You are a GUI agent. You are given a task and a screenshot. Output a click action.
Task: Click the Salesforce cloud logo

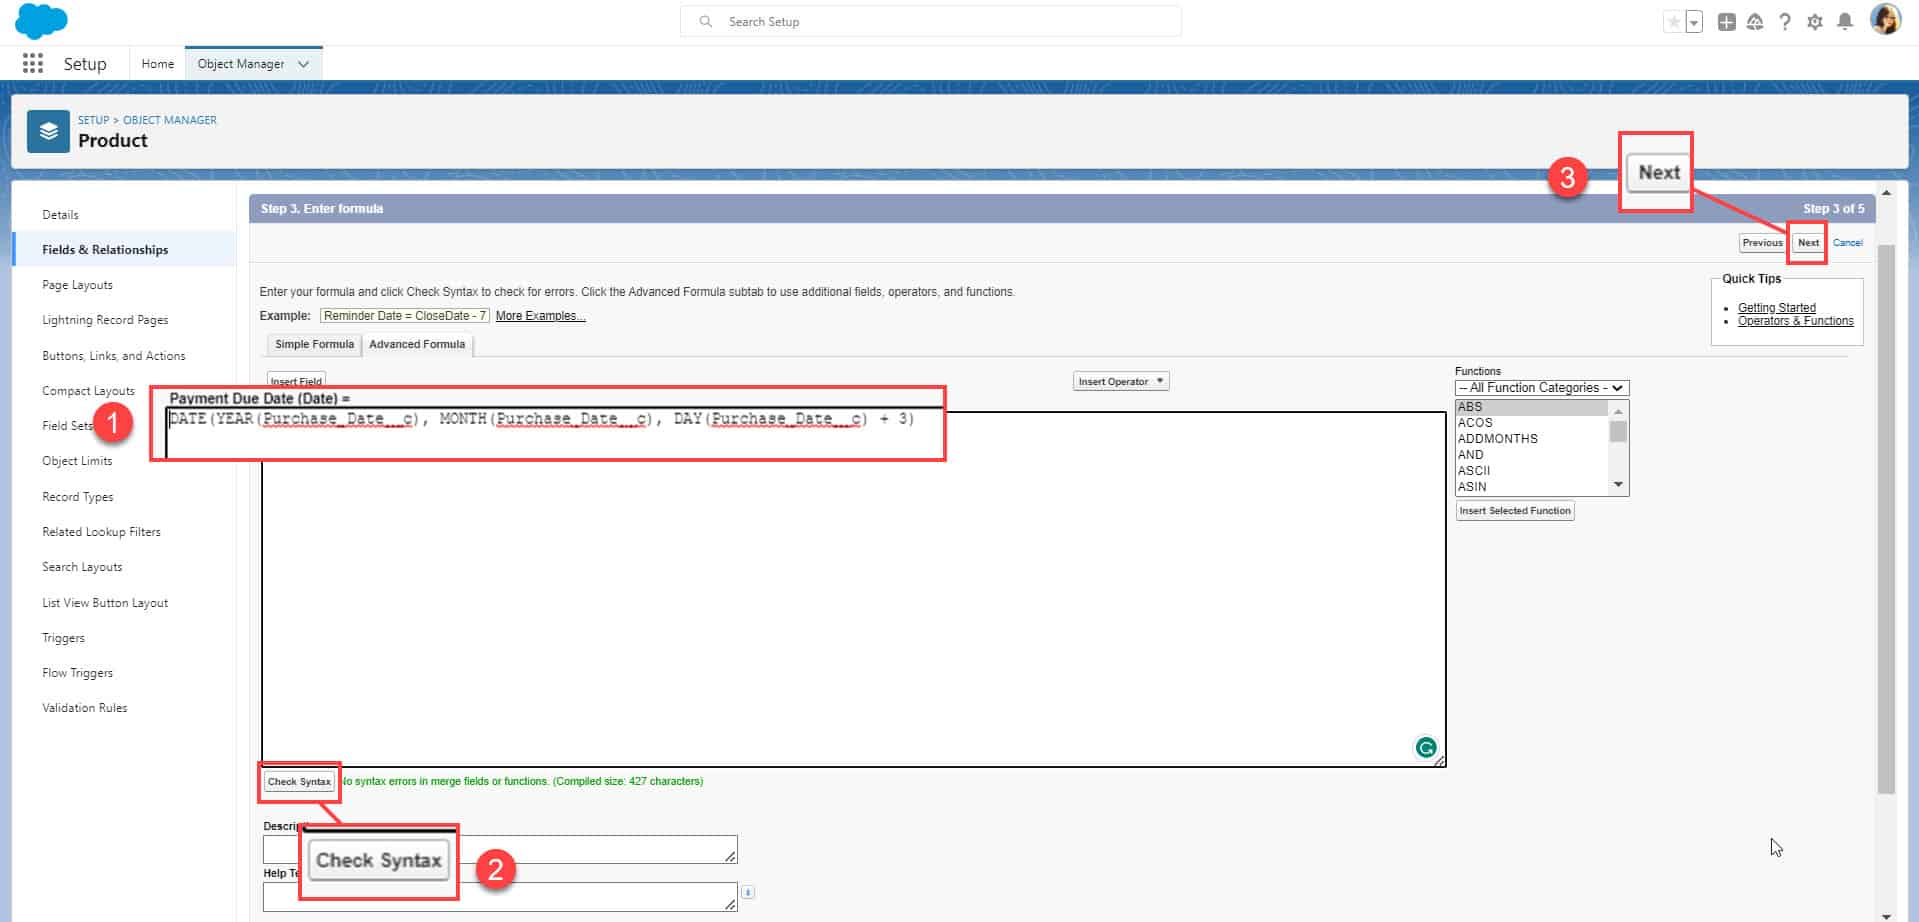pyautogui.click(x=41, y=21)
